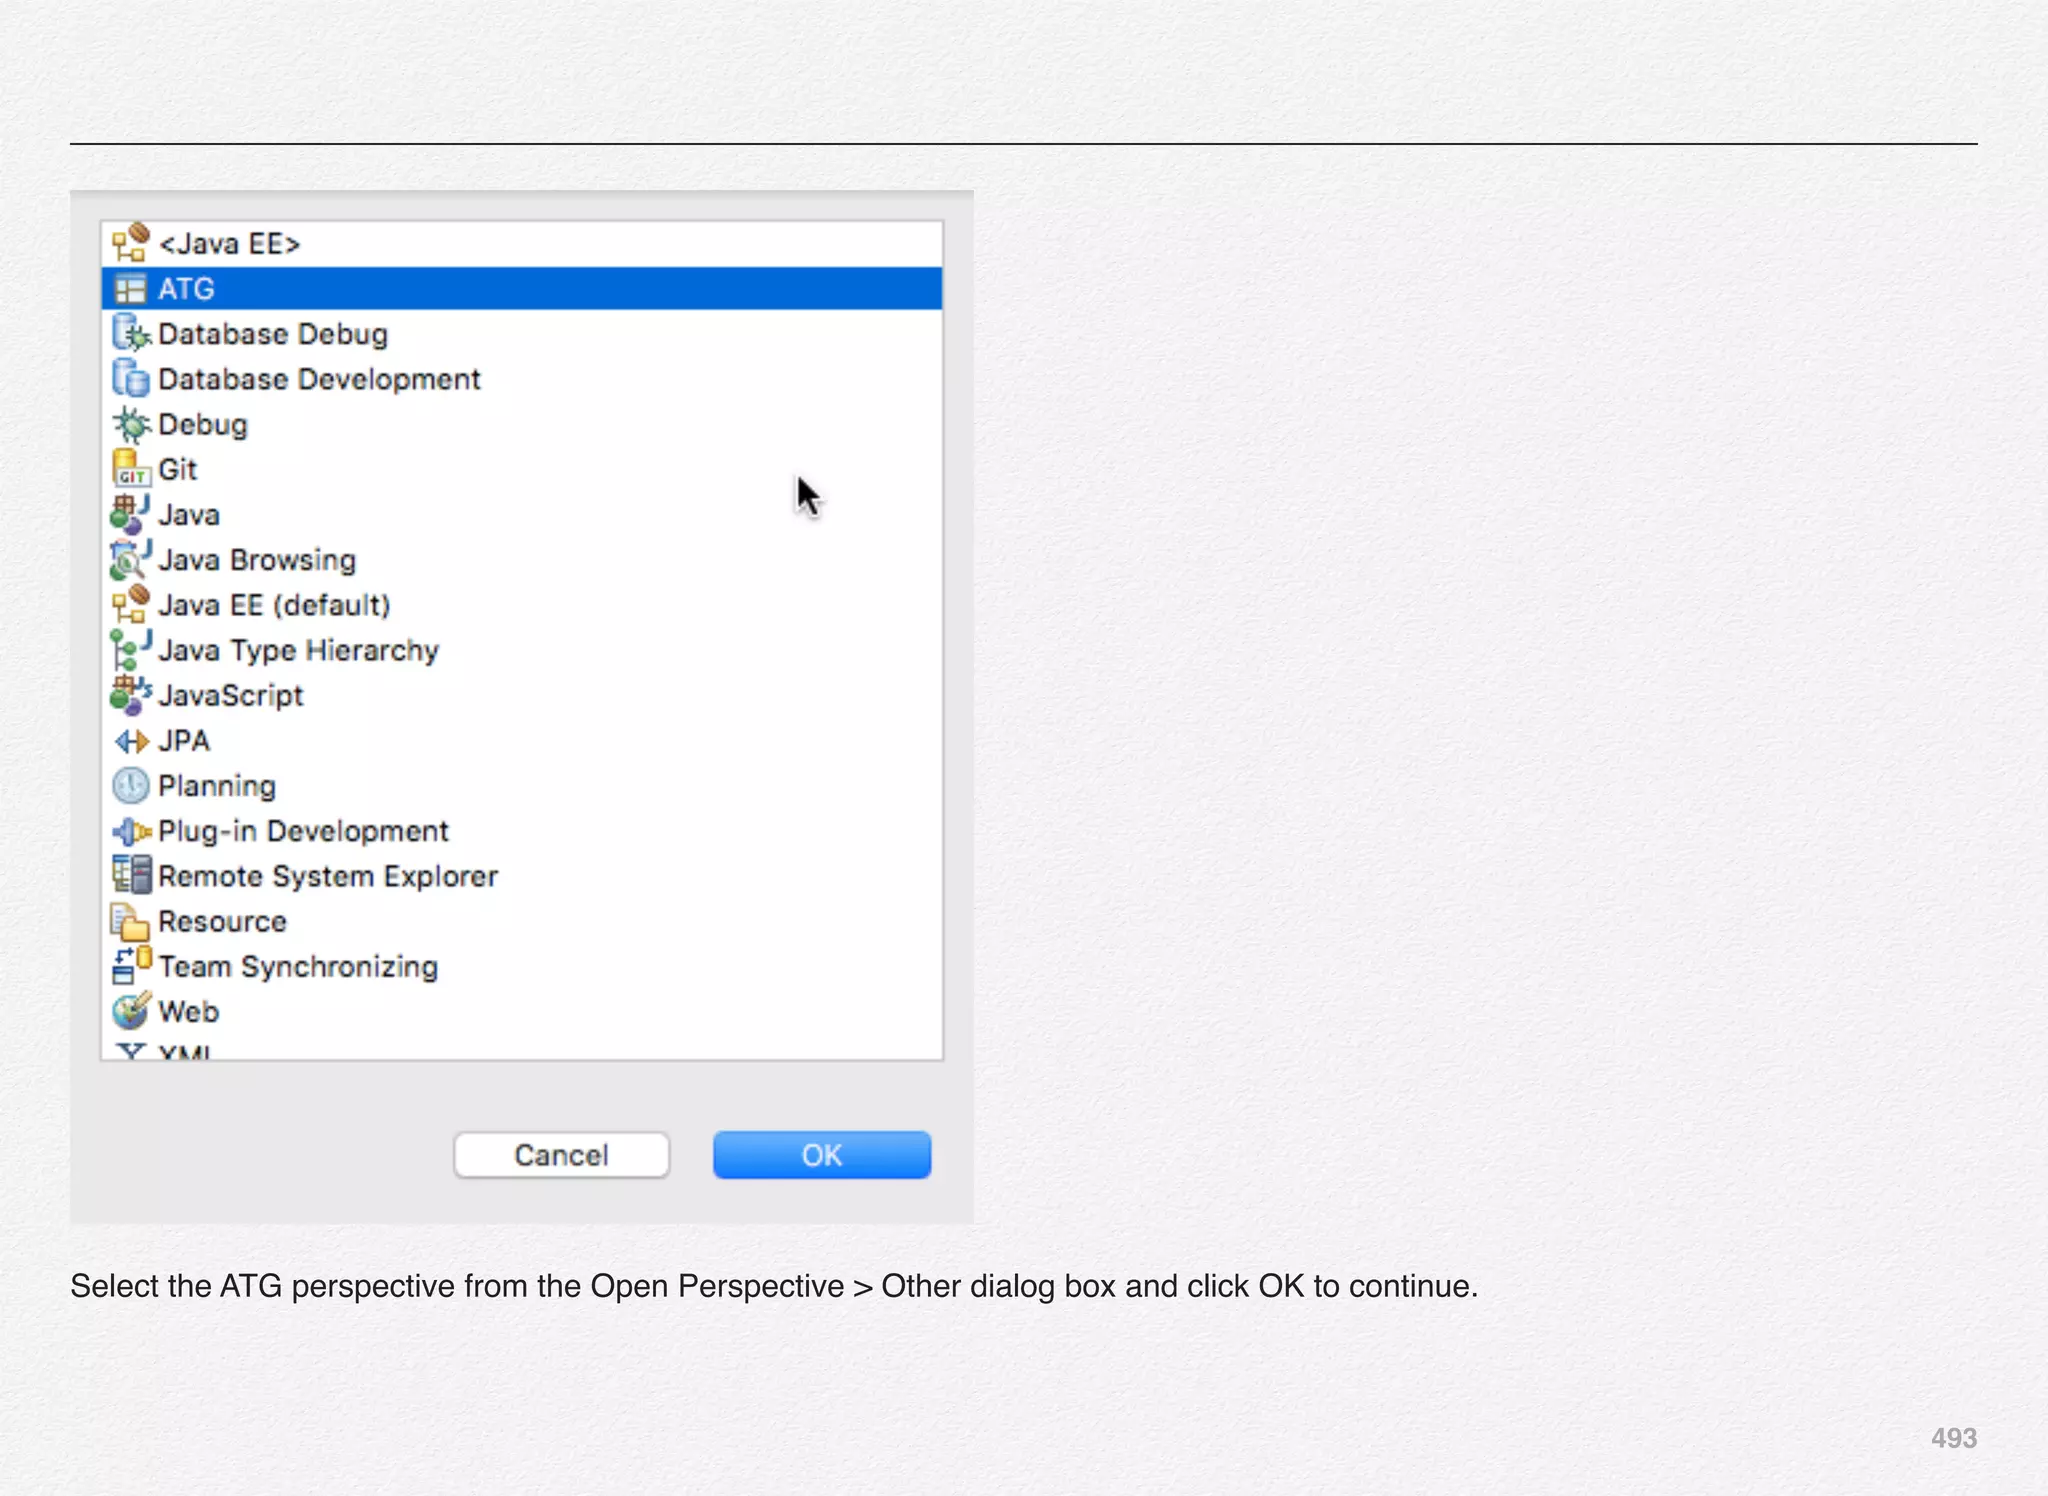The height and width of the screenshot is (1496, 2048).
Task: Click the JavaScript perspective icon
Action: point(131,695)
